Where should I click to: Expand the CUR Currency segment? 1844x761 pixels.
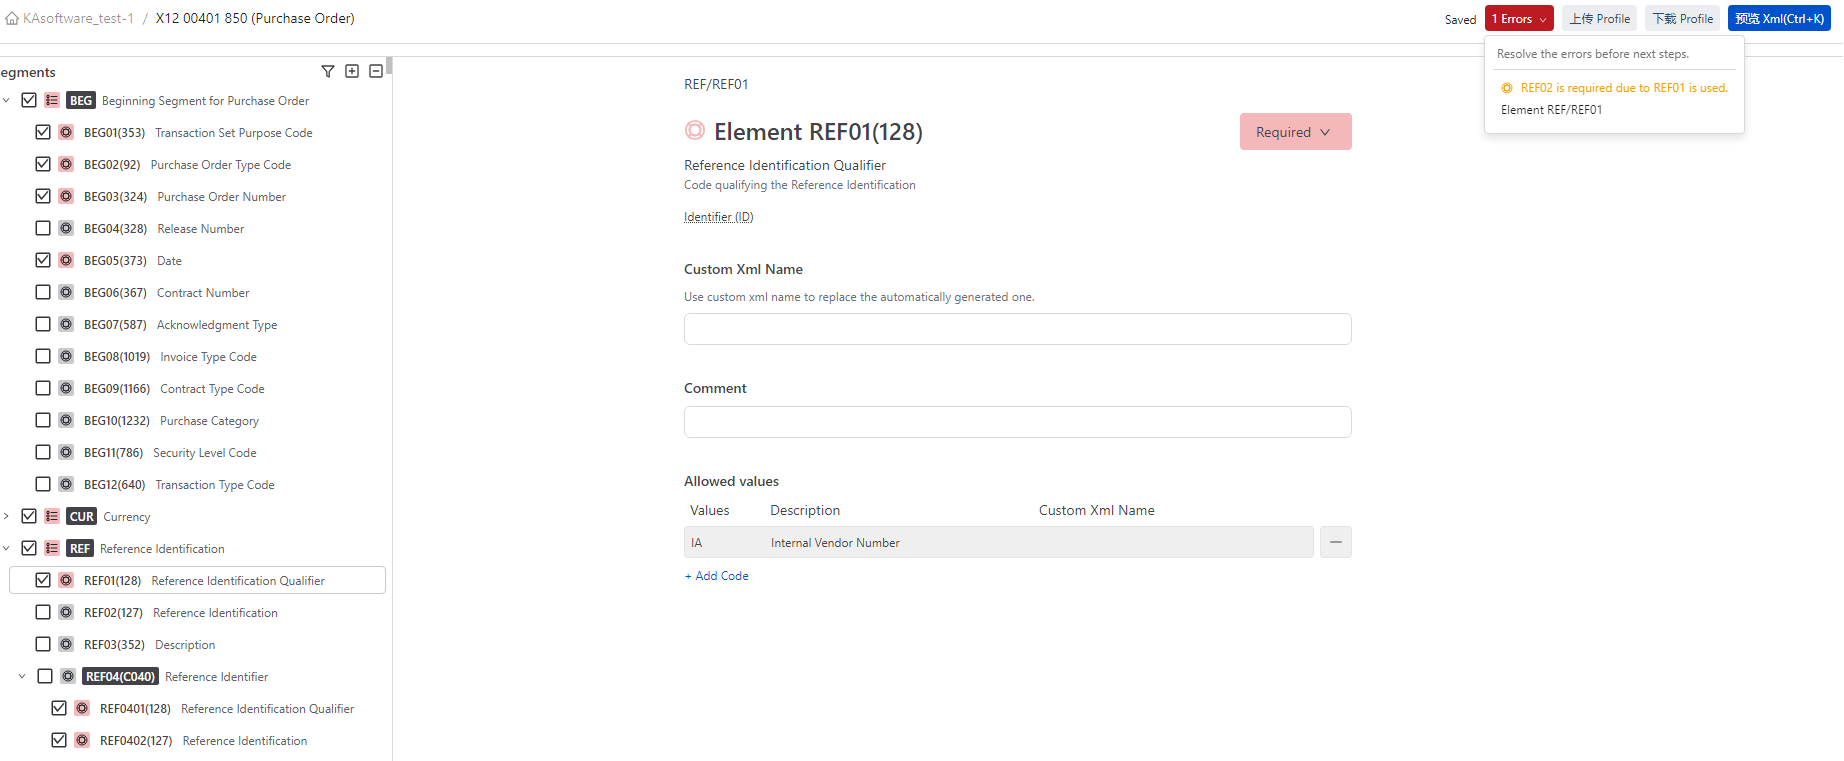7,516
